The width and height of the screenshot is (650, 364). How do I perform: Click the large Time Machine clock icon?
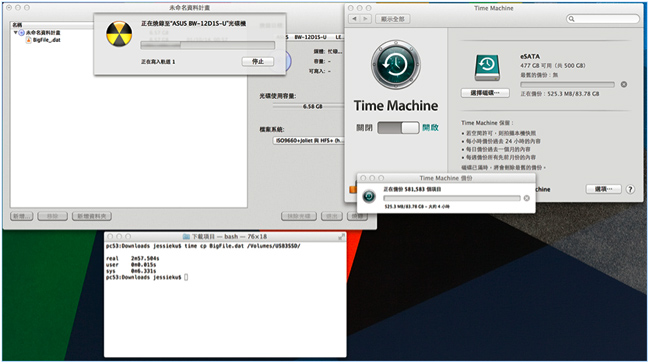pyautogui.click(x=395, y=65)
